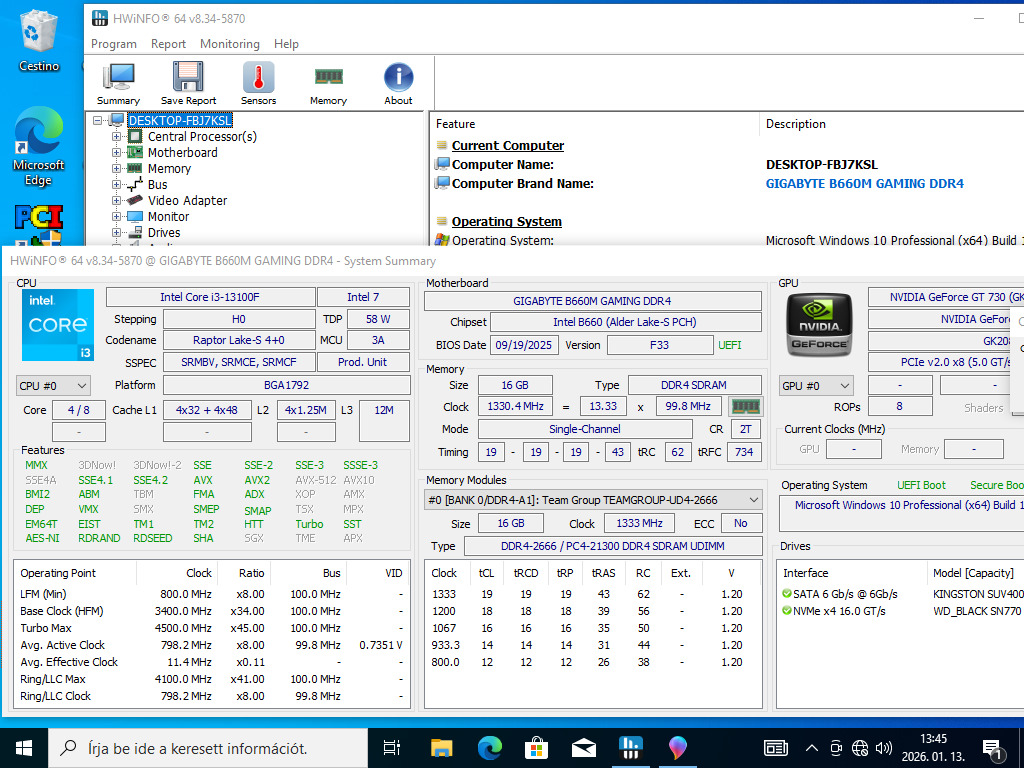
Task: Click the Raptor Lake-S 4+0 codename field
Action: pyautogui.click(x=238, y=340)
